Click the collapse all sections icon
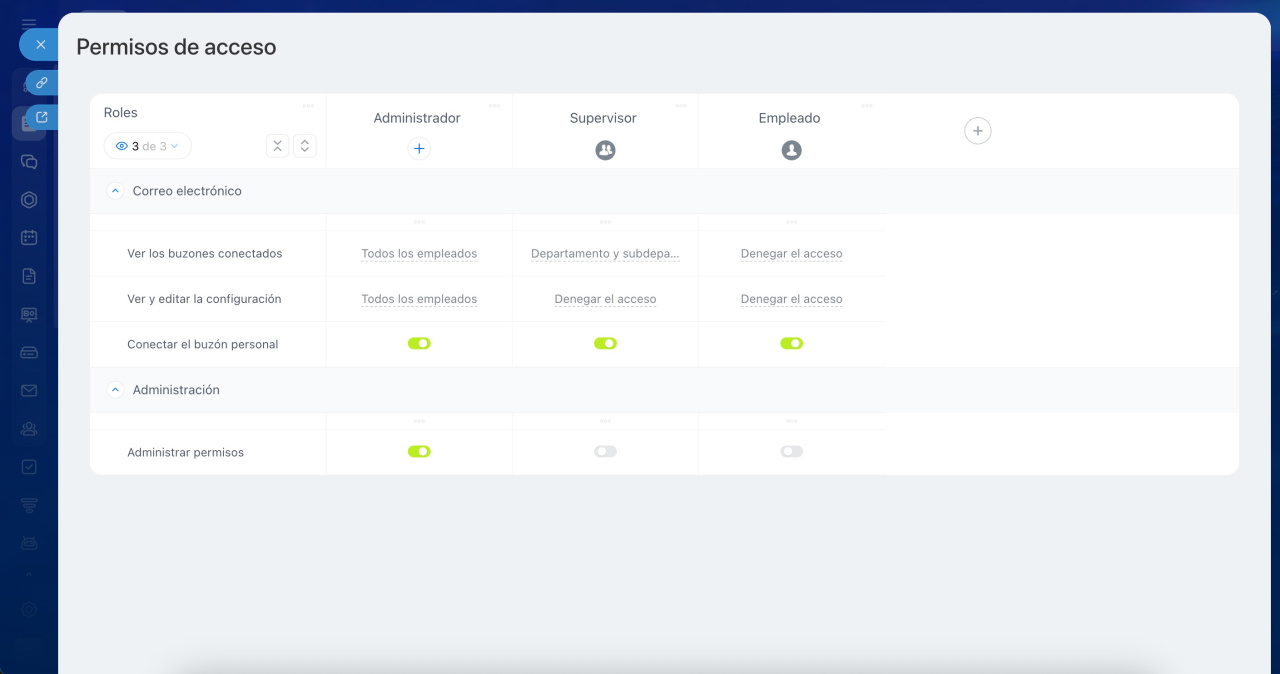The width and height of the screenshot is (1280, 674). click(277, 146)
